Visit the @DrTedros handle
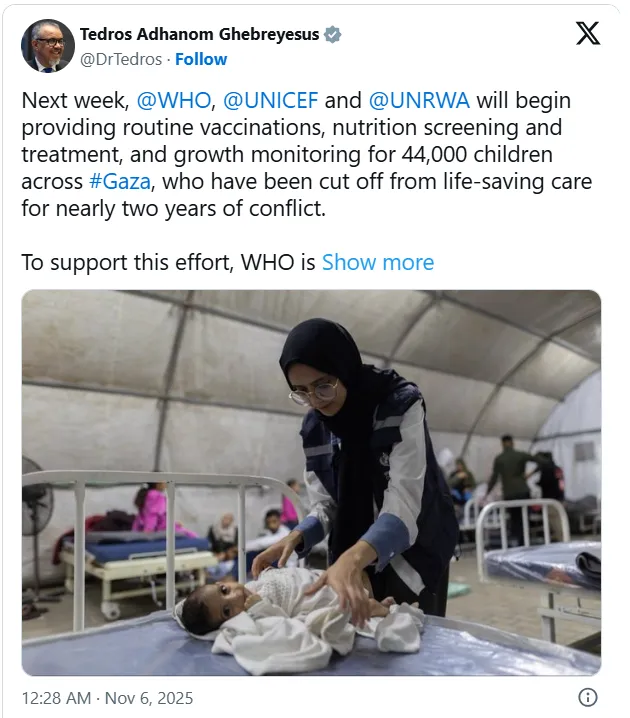 tap(121, 59)
